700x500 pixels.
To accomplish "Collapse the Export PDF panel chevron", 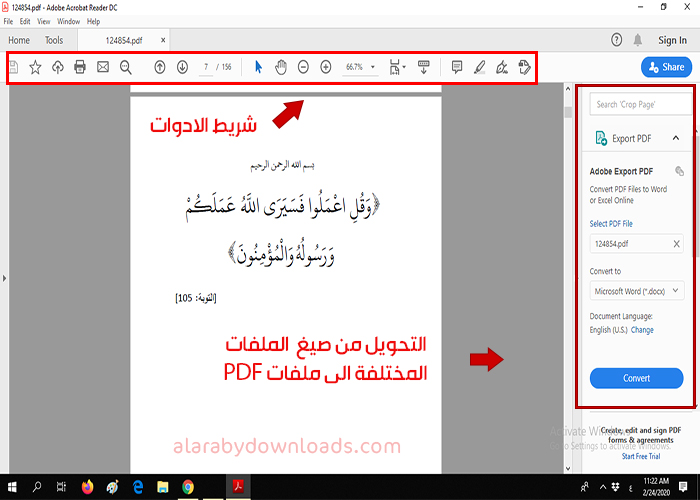I will (x=676, y=138).
